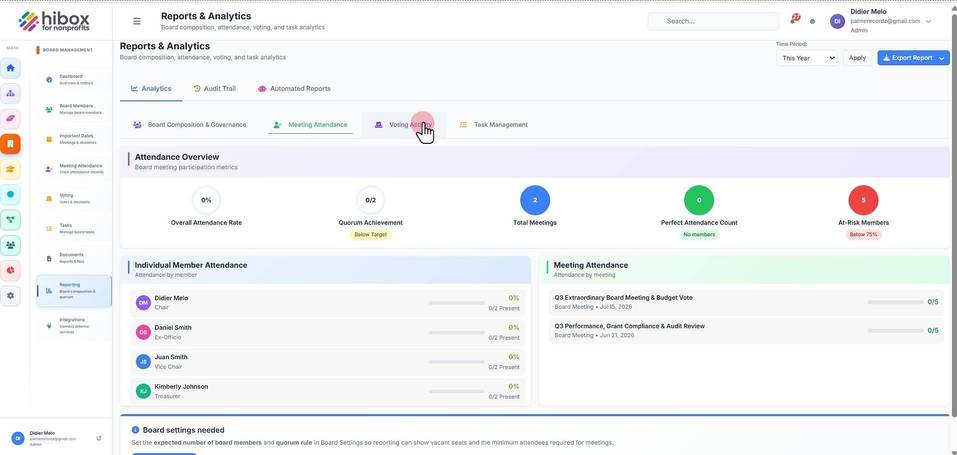The image size is (957, 455).
Task: Focus the Search field
Action: pyautogui.click(x=713, y=21)
